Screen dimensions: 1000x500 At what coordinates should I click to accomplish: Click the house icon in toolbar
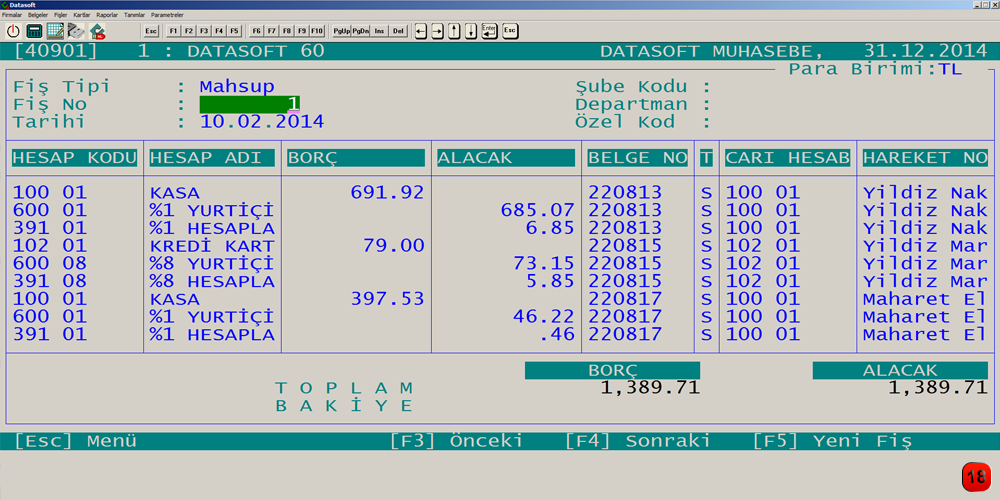coord(97,30)
